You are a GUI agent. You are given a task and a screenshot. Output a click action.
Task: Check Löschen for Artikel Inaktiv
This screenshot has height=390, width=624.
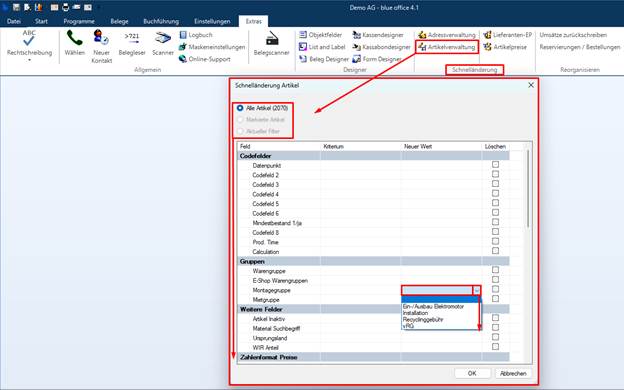(x=495, y=318)
